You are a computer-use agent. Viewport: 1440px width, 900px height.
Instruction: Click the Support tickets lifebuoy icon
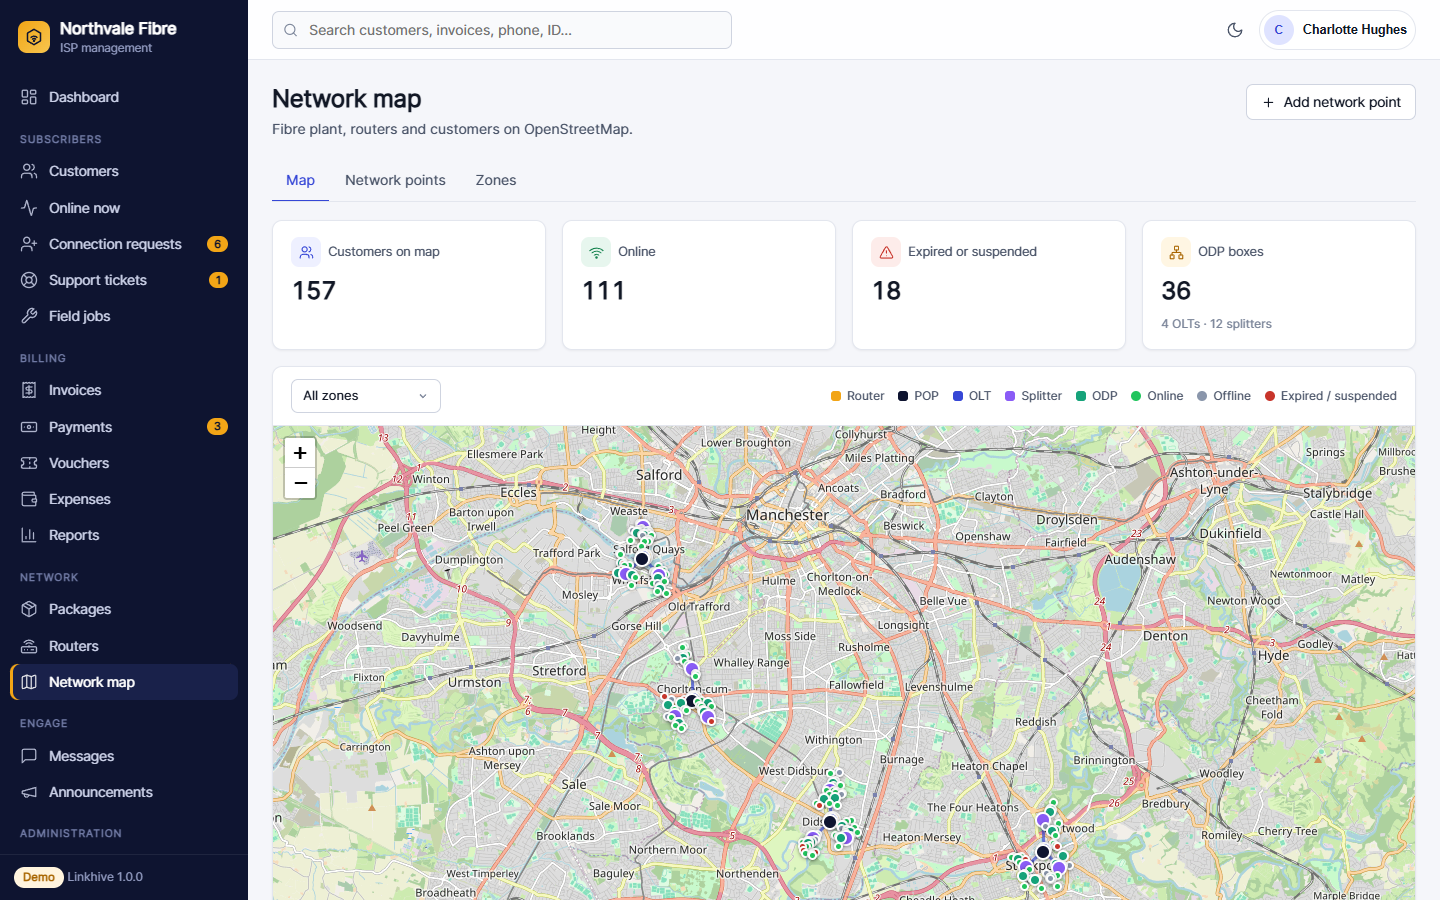(x=29, y=280)
